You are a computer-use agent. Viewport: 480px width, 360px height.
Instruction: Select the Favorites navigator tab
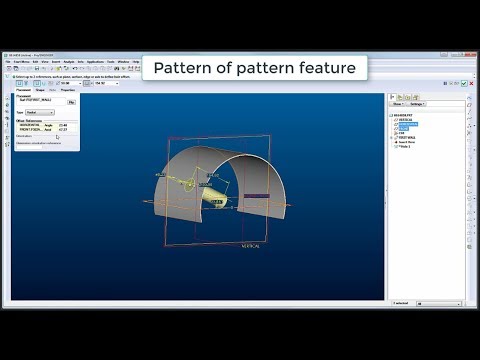click(x=408, y=97)
